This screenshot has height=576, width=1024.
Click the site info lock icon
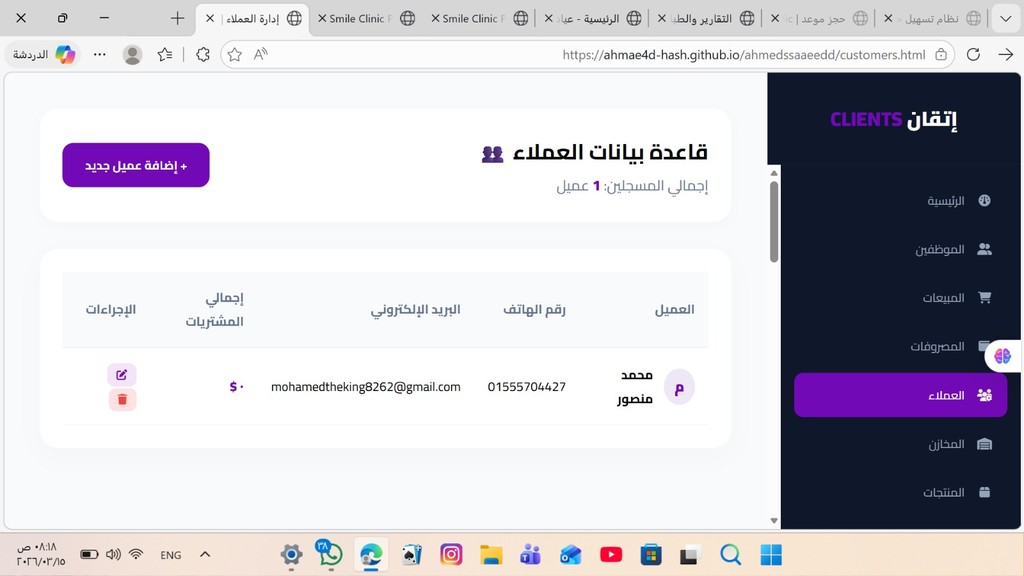click(x=941, y=54)
